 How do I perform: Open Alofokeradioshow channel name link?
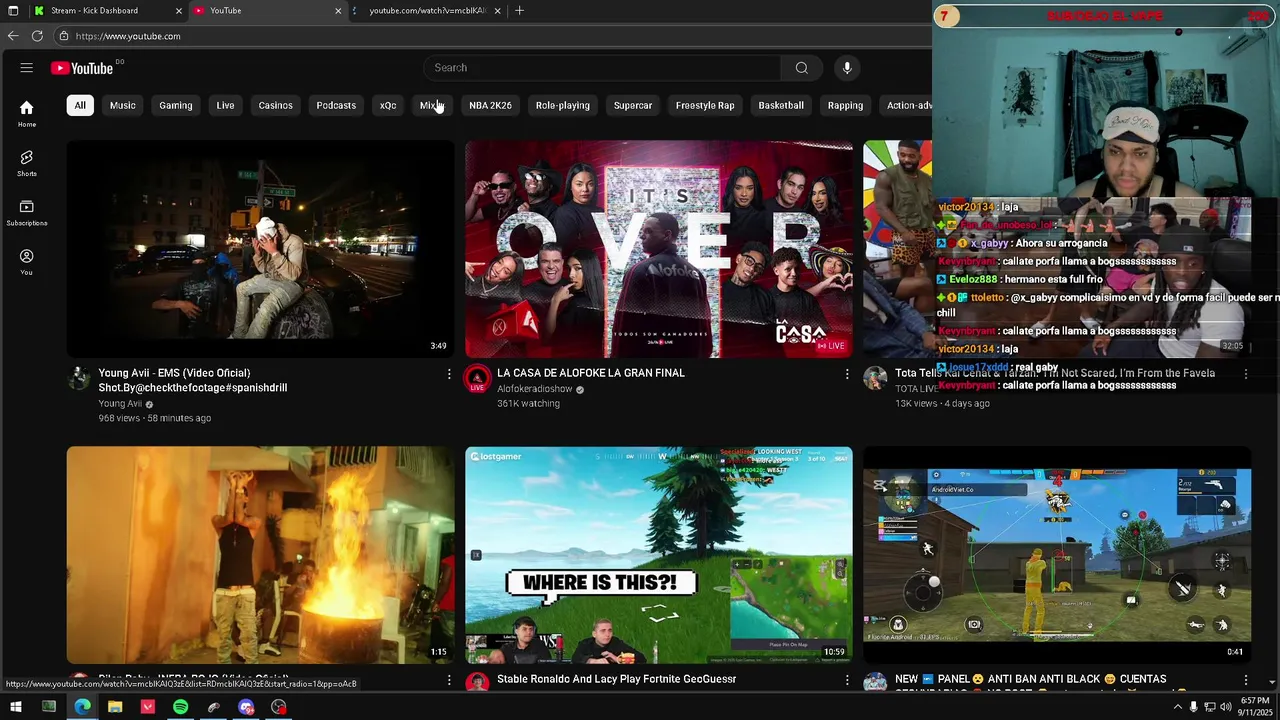(535, 389)
